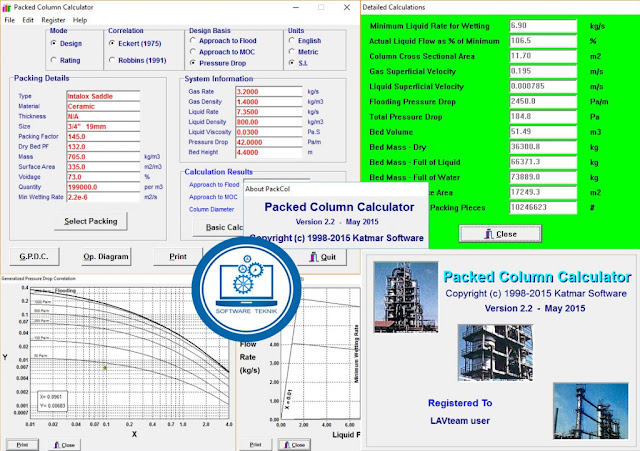Click the Gas Rate input field

[269, 92]
